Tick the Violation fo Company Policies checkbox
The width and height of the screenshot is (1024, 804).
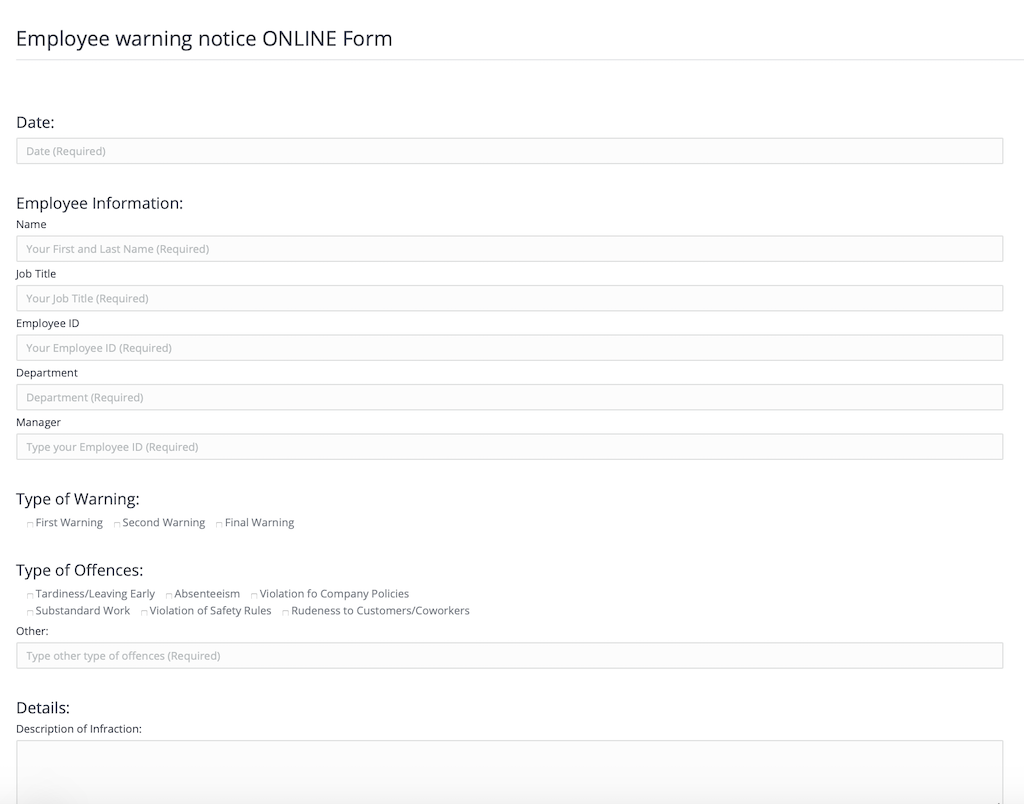[254, 595]
